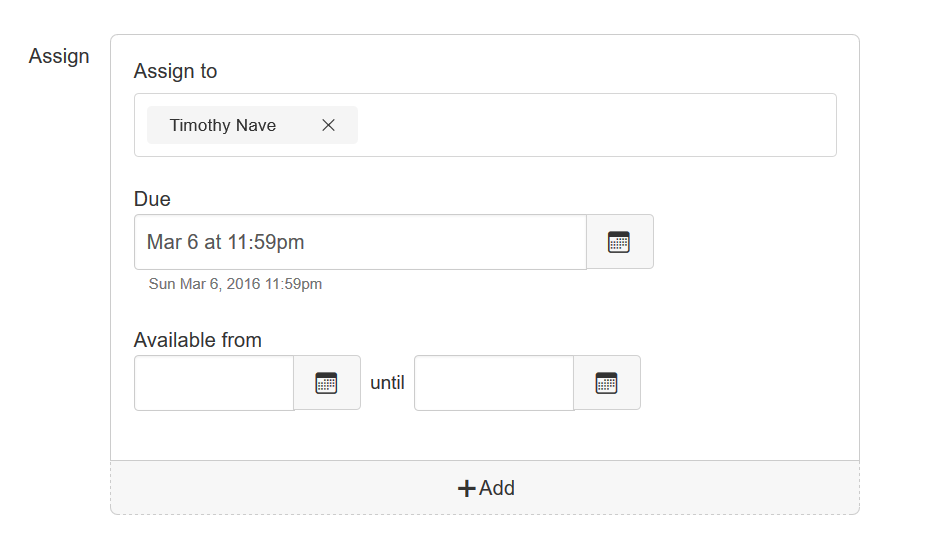Click empty part of the Add bar

[678, 488]
